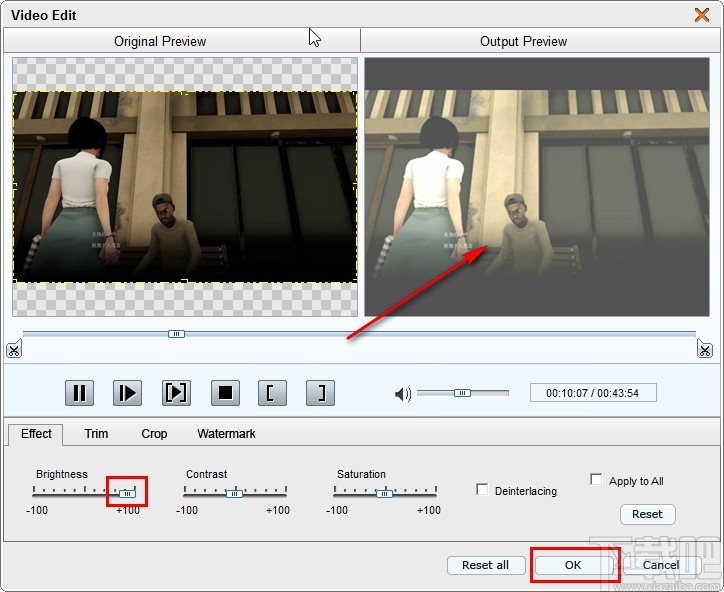The width and height of the screenshot is (724, 592).
Task: Stop the video playback
Action: click(x=225, y=393)
